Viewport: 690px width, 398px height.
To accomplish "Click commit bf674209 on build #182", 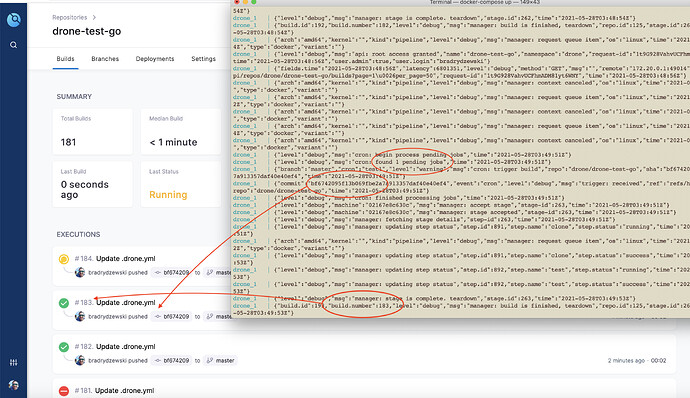I will [171, 361].
